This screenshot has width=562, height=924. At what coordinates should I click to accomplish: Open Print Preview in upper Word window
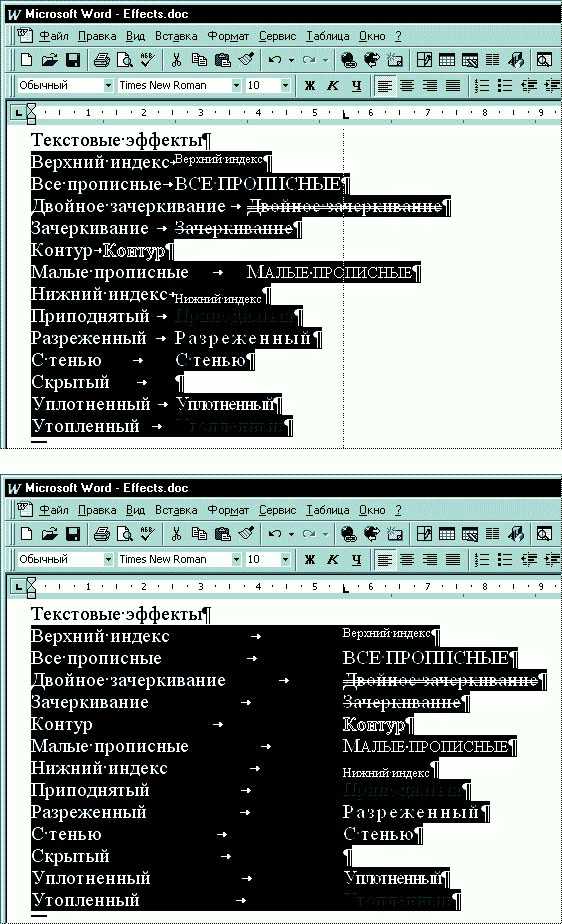pyautogui.click(x=124, y=60)
